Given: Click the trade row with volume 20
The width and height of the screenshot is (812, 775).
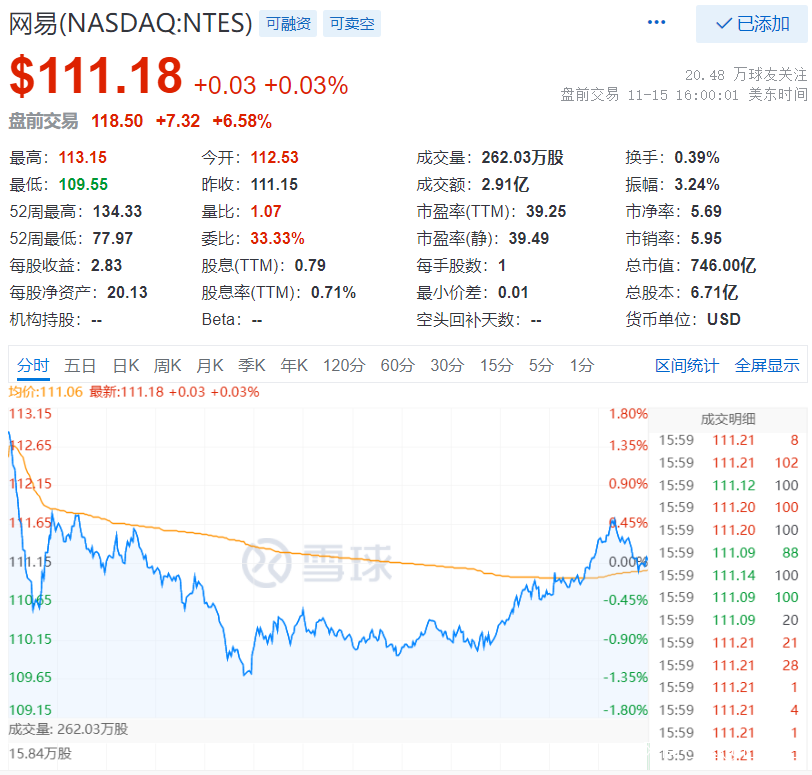Looking at the screenshot, I should (x=728, y=620).
